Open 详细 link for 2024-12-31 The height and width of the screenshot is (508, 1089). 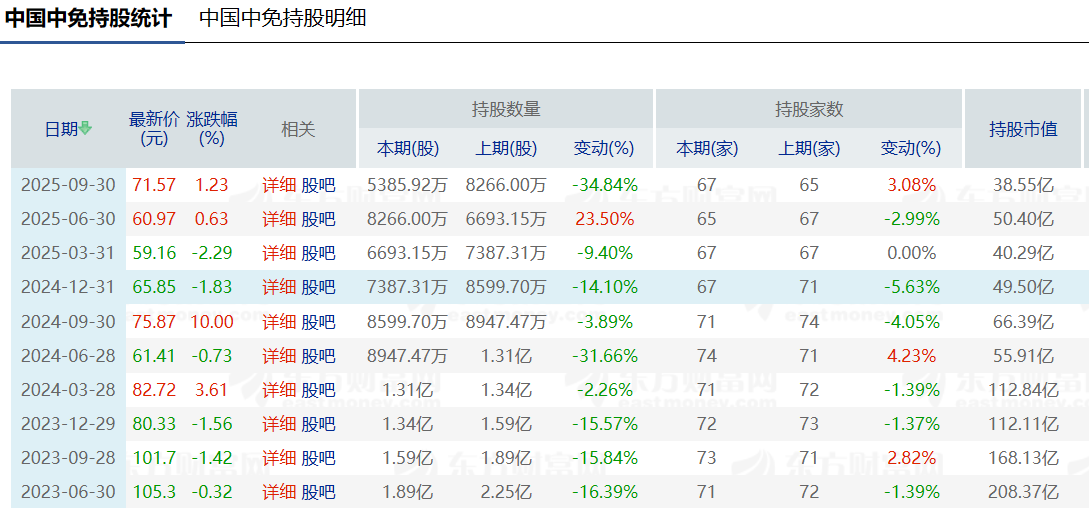[279, 288]
